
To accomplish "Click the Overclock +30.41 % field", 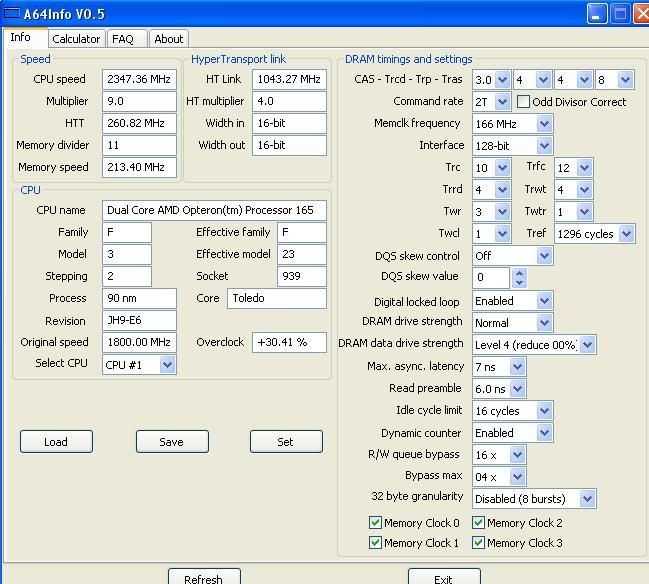I will pyautogui.click(x=289, y=342).
